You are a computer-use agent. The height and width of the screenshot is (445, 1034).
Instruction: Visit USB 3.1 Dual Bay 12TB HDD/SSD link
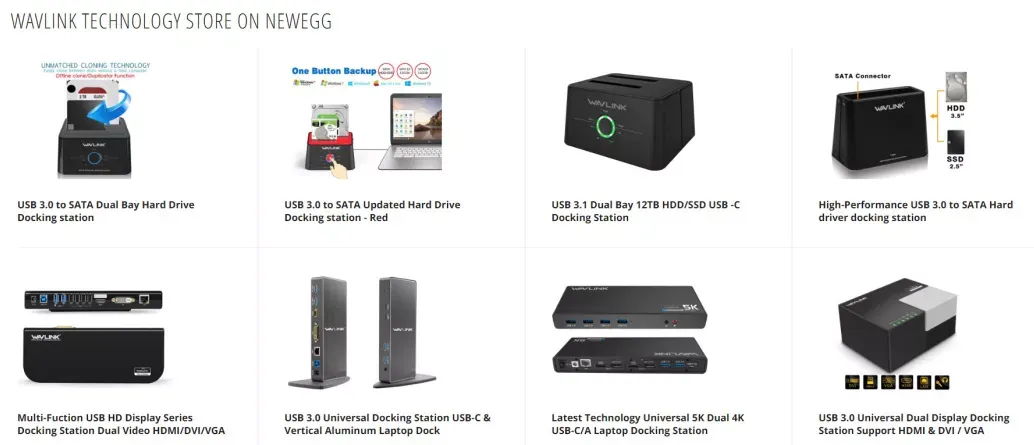click(646, 211)
